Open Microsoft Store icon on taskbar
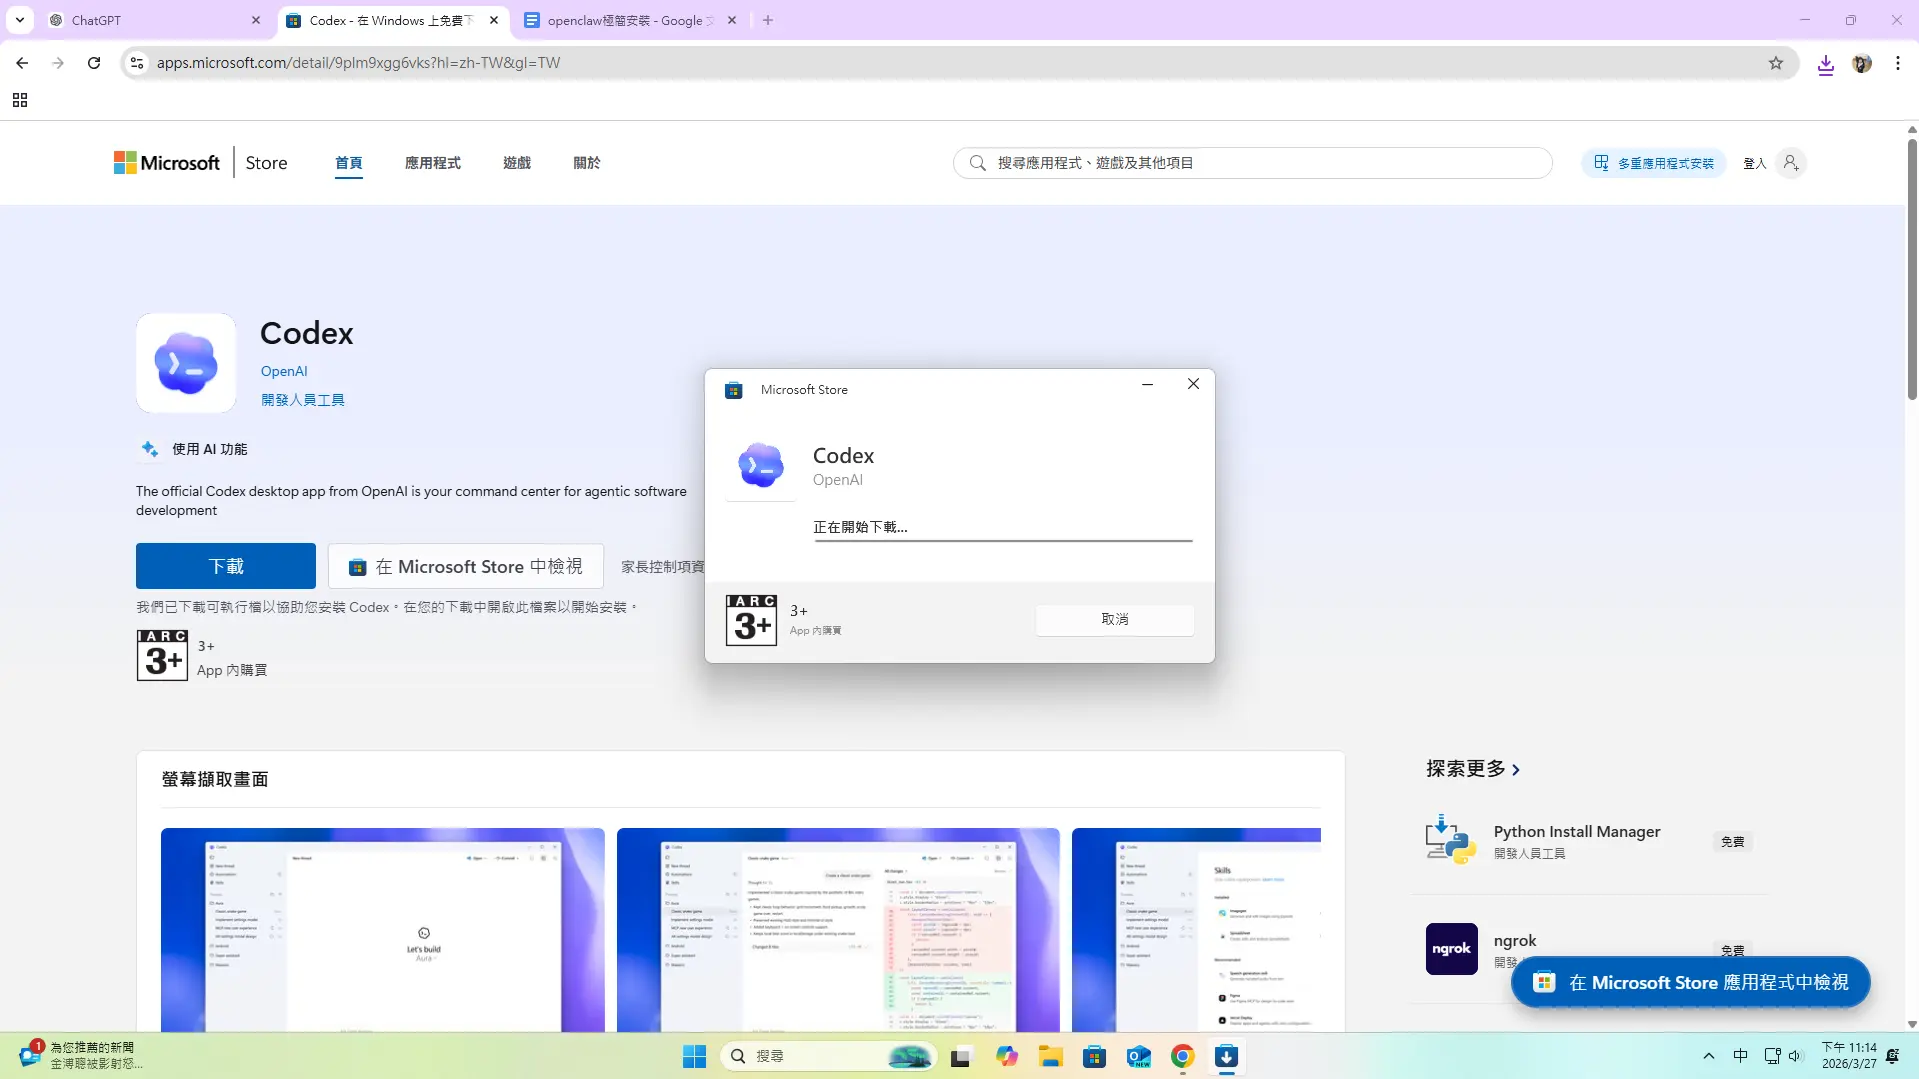The width and height of the screenshot is (1919, 1079). point(1094,1056)
